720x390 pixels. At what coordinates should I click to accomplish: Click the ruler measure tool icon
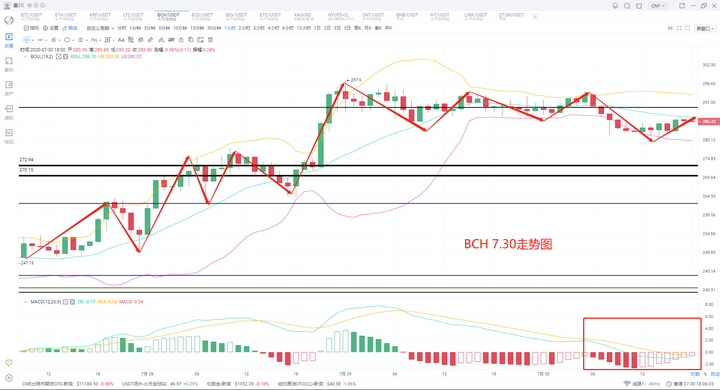click(150, 40)
